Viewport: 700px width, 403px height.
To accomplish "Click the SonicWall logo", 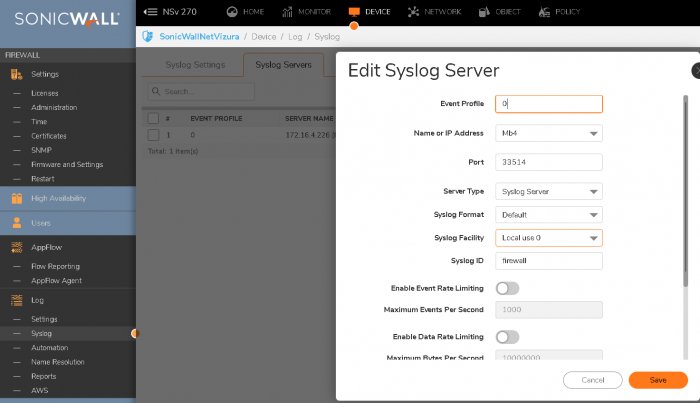I will coord(67,19).
